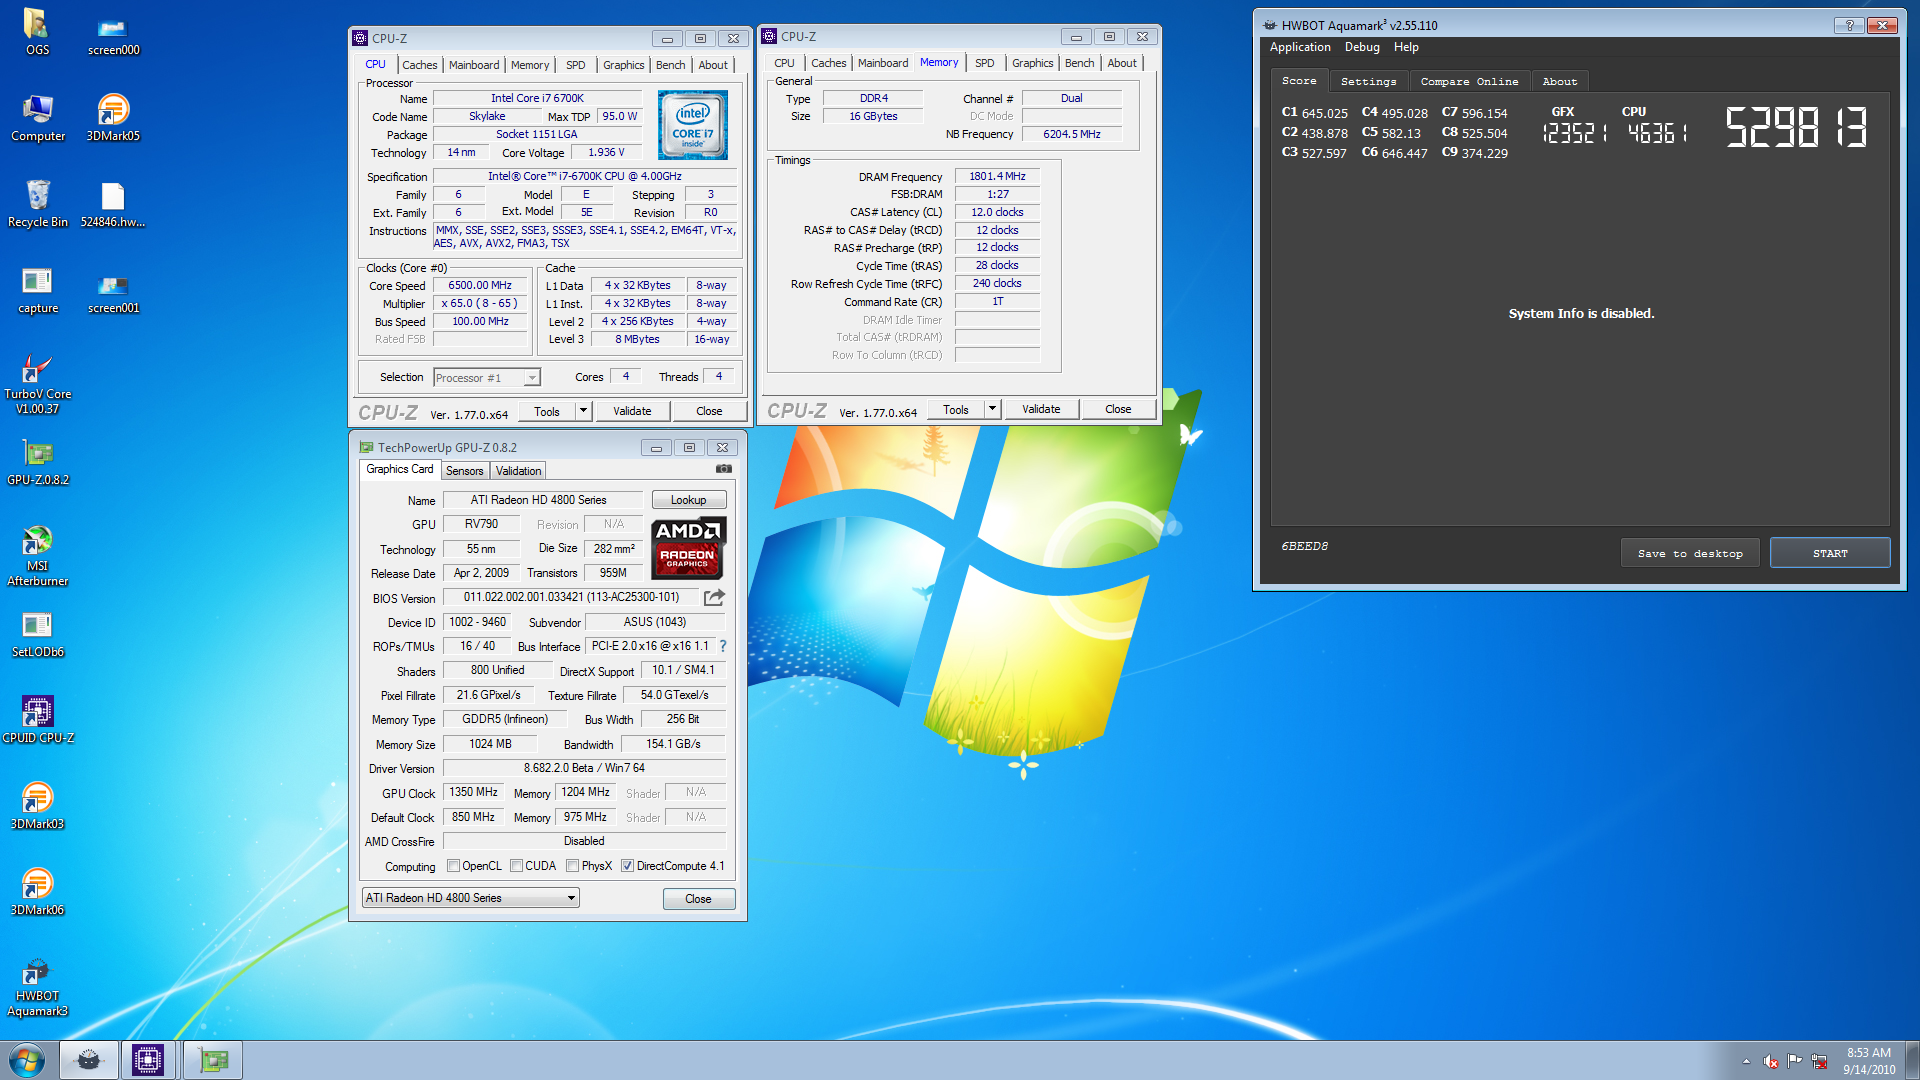Switch to CPU-Z taskbar button

[x=148, y=1060]
